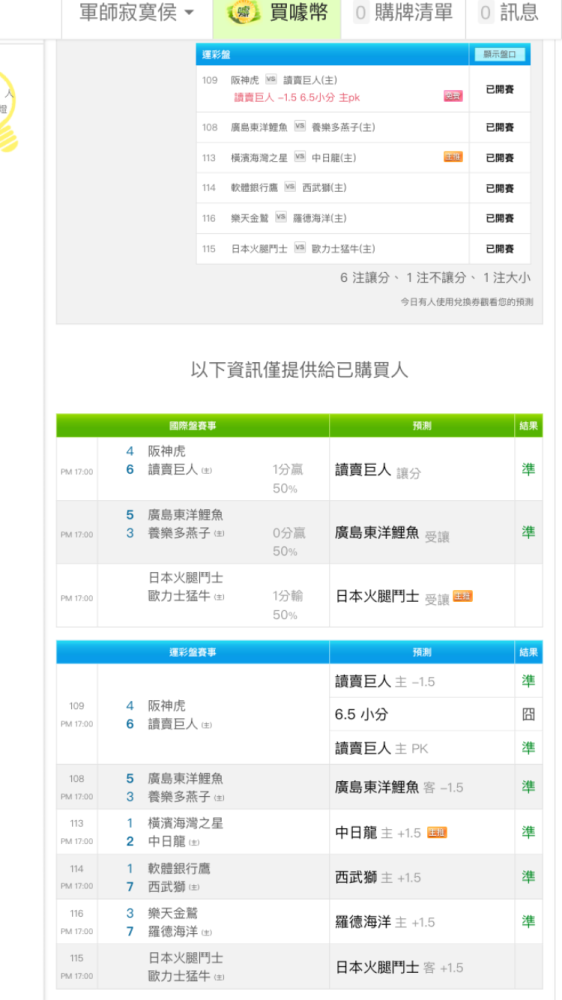
Task: Click the pink 免費 badge in row 109
Action: coord(453,96)
